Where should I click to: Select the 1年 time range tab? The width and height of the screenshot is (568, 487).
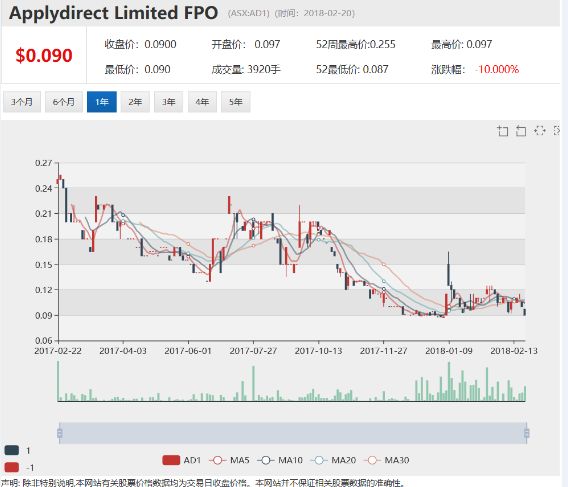(102, 102)
